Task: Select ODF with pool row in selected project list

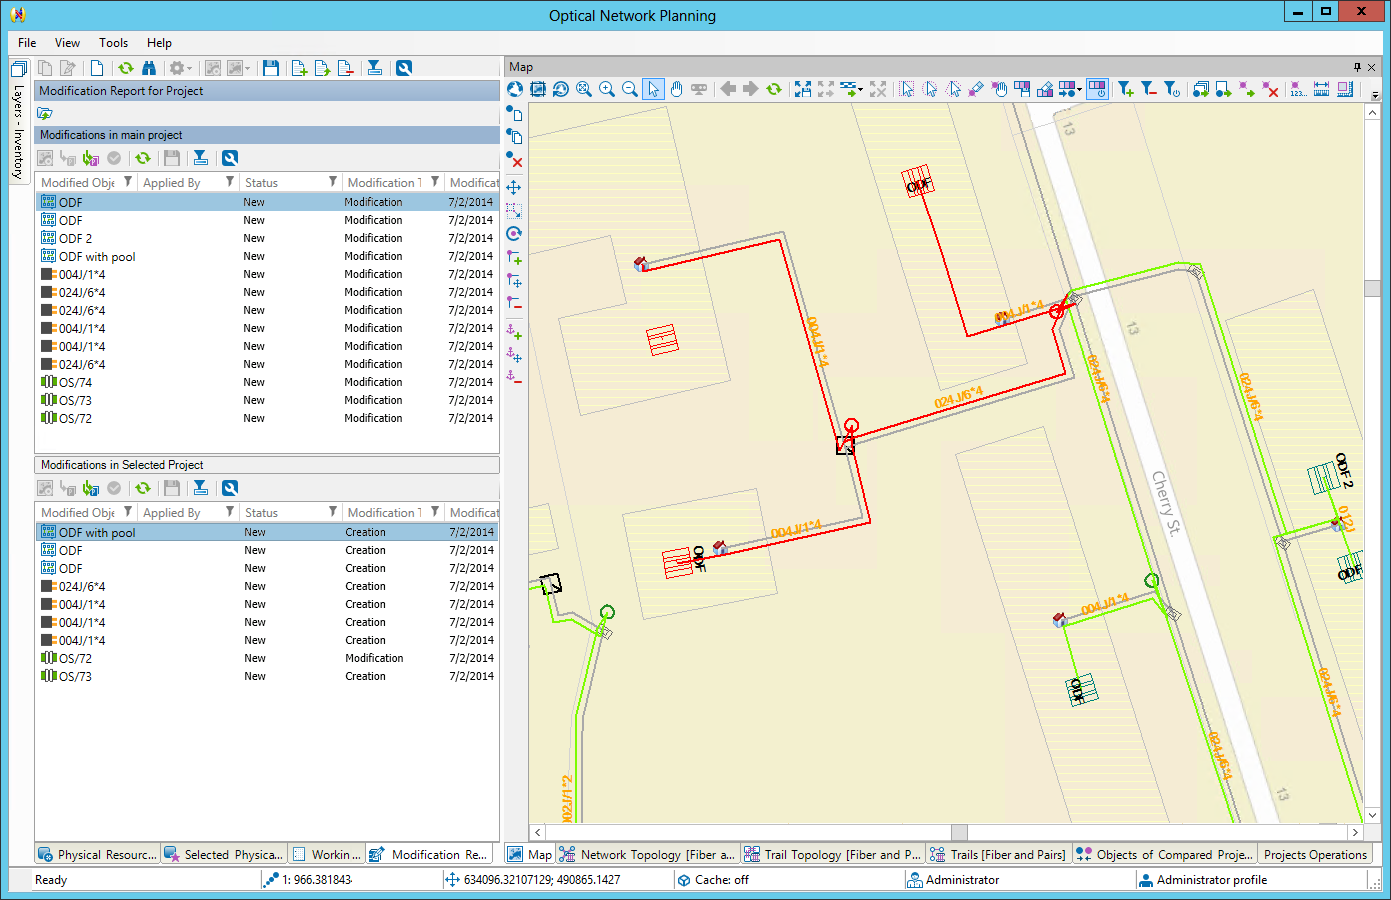Action: point(267,532)
